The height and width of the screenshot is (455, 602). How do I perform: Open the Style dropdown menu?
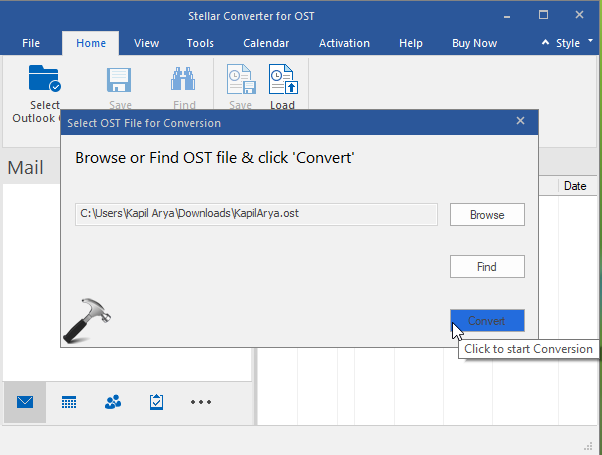pos(574,43)
